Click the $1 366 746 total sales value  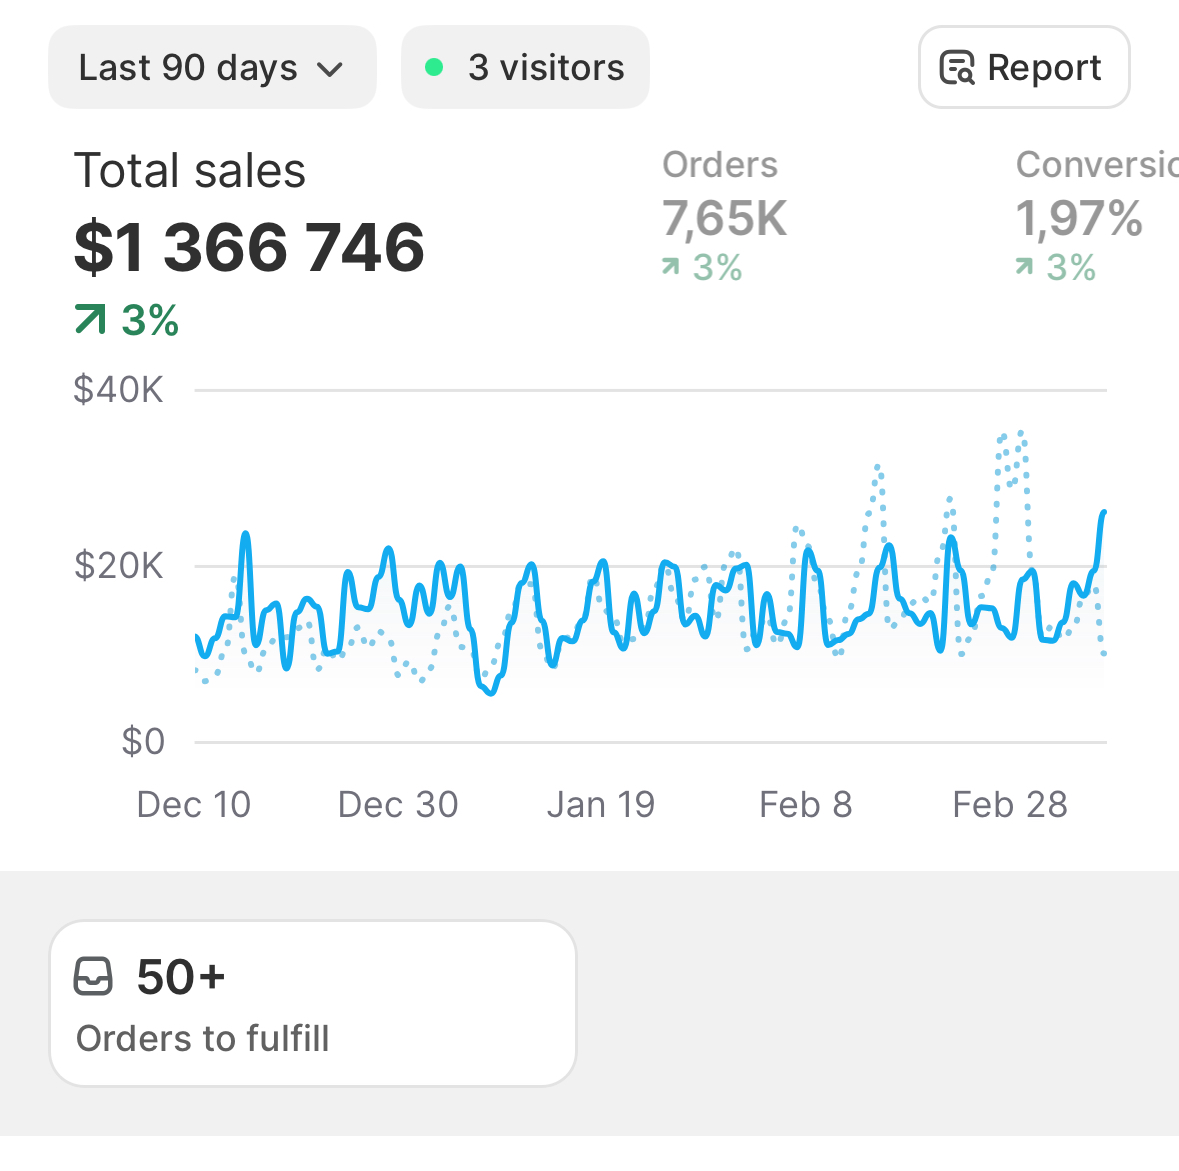[249, 247]
